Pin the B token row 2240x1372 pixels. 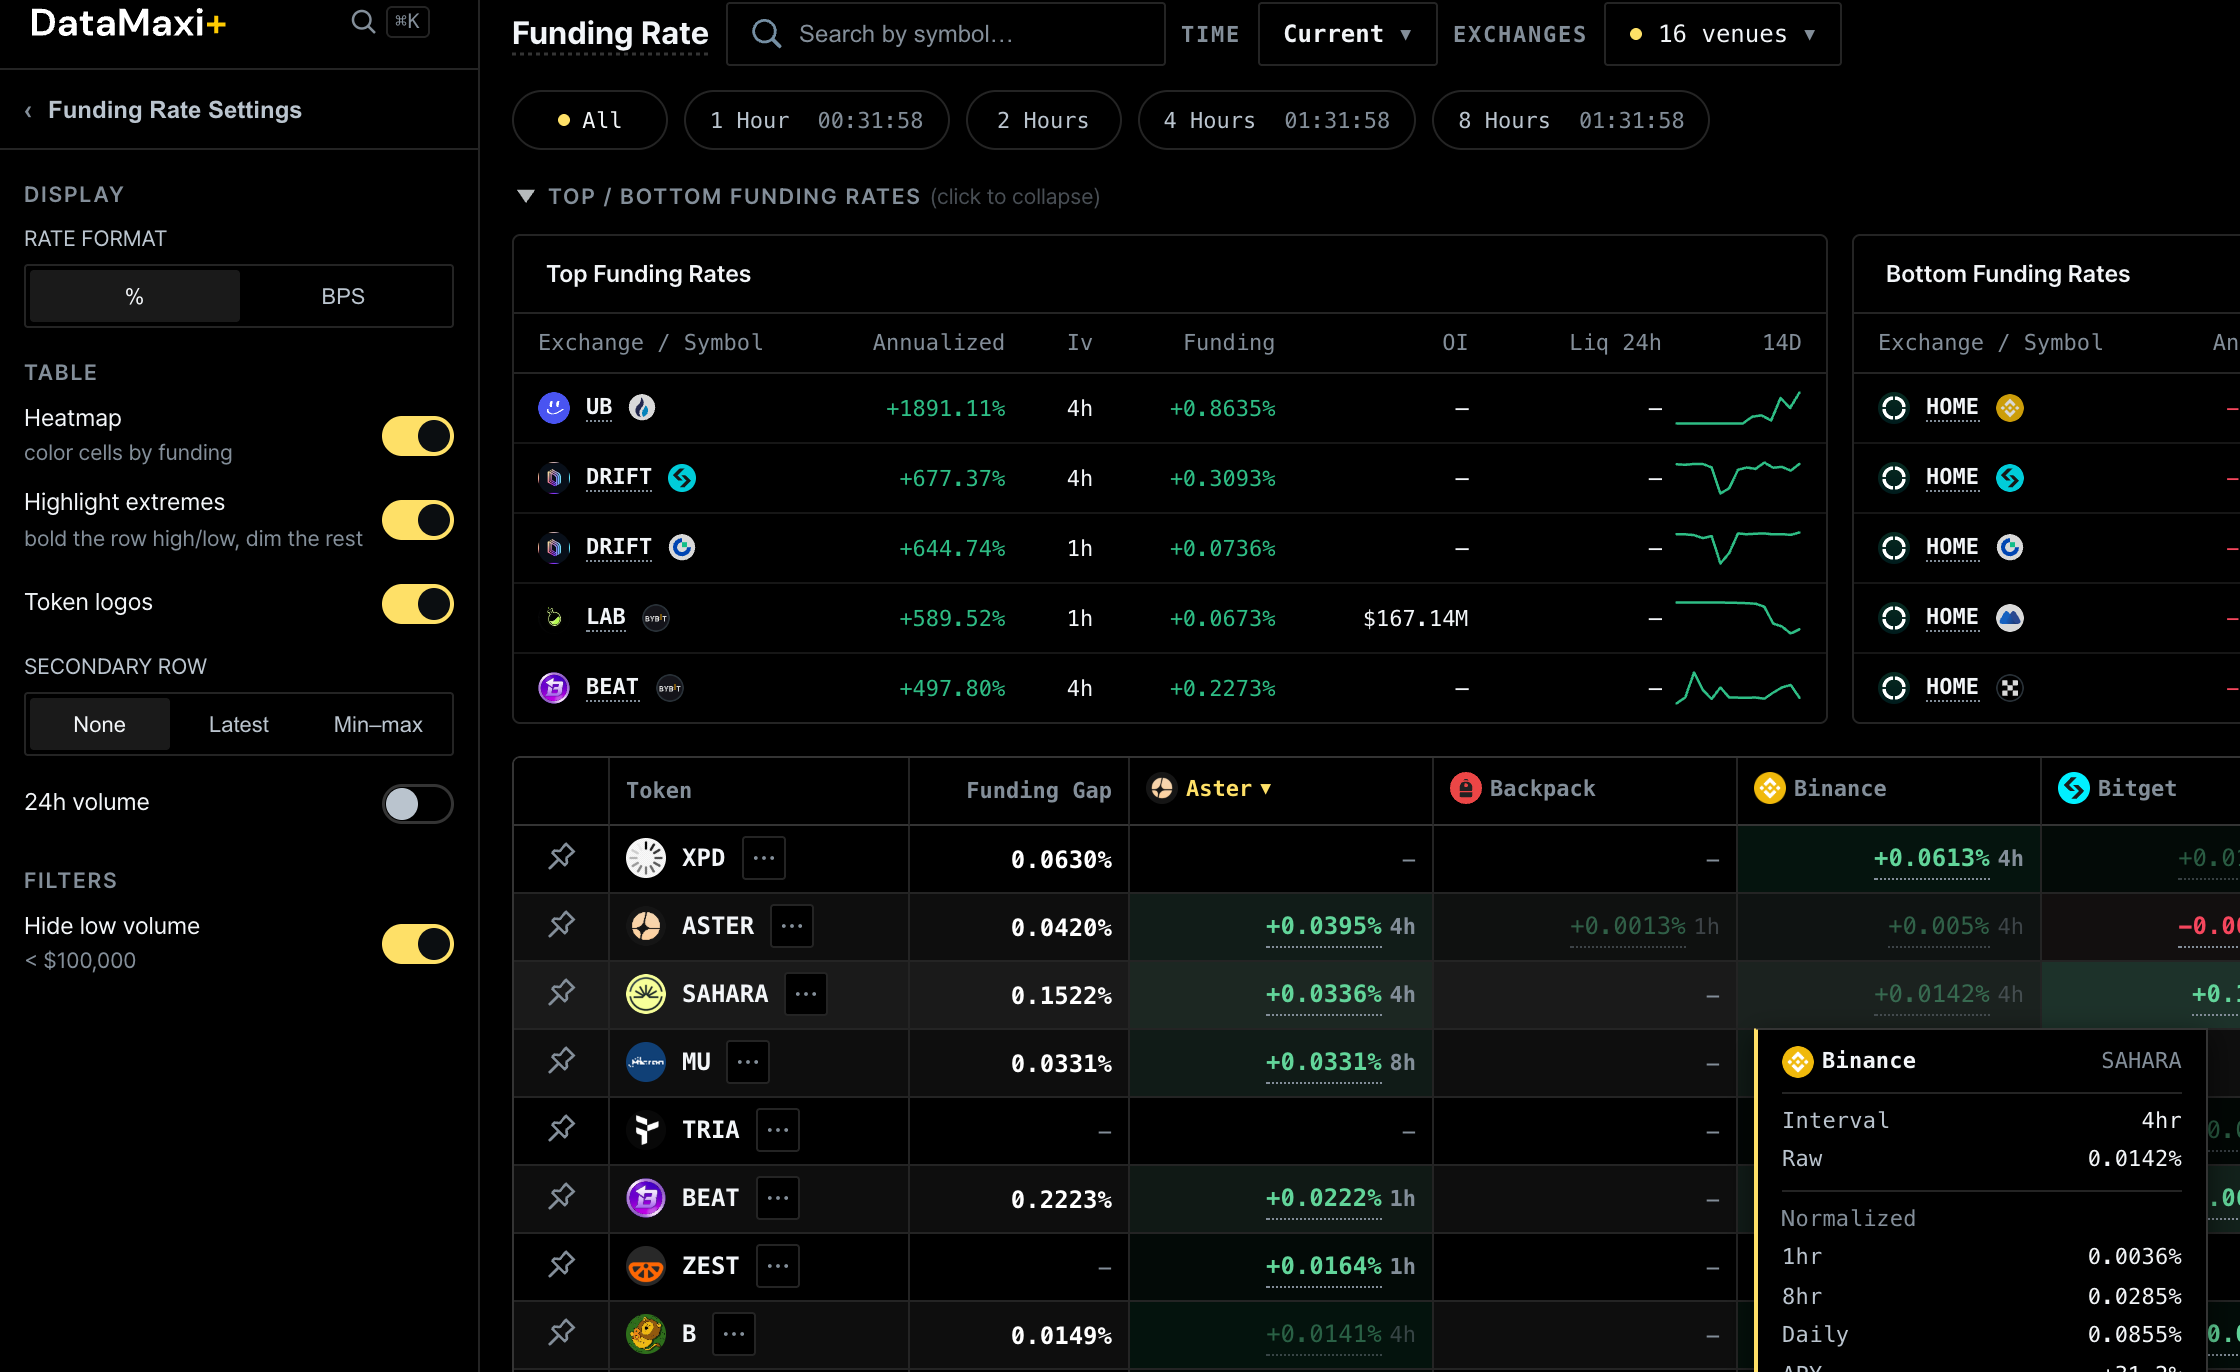pyautogui.click(x=561, y=1333)
